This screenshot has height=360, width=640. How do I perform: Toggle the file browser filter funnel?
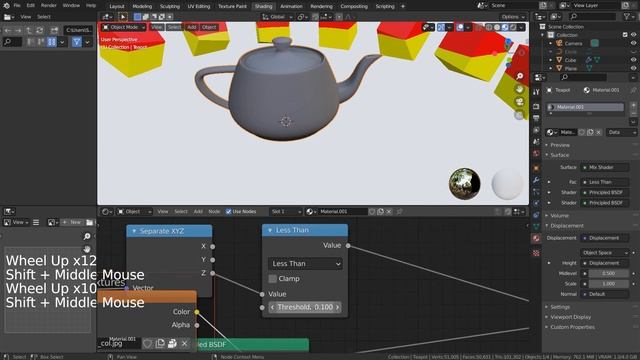tap(76, 42)
